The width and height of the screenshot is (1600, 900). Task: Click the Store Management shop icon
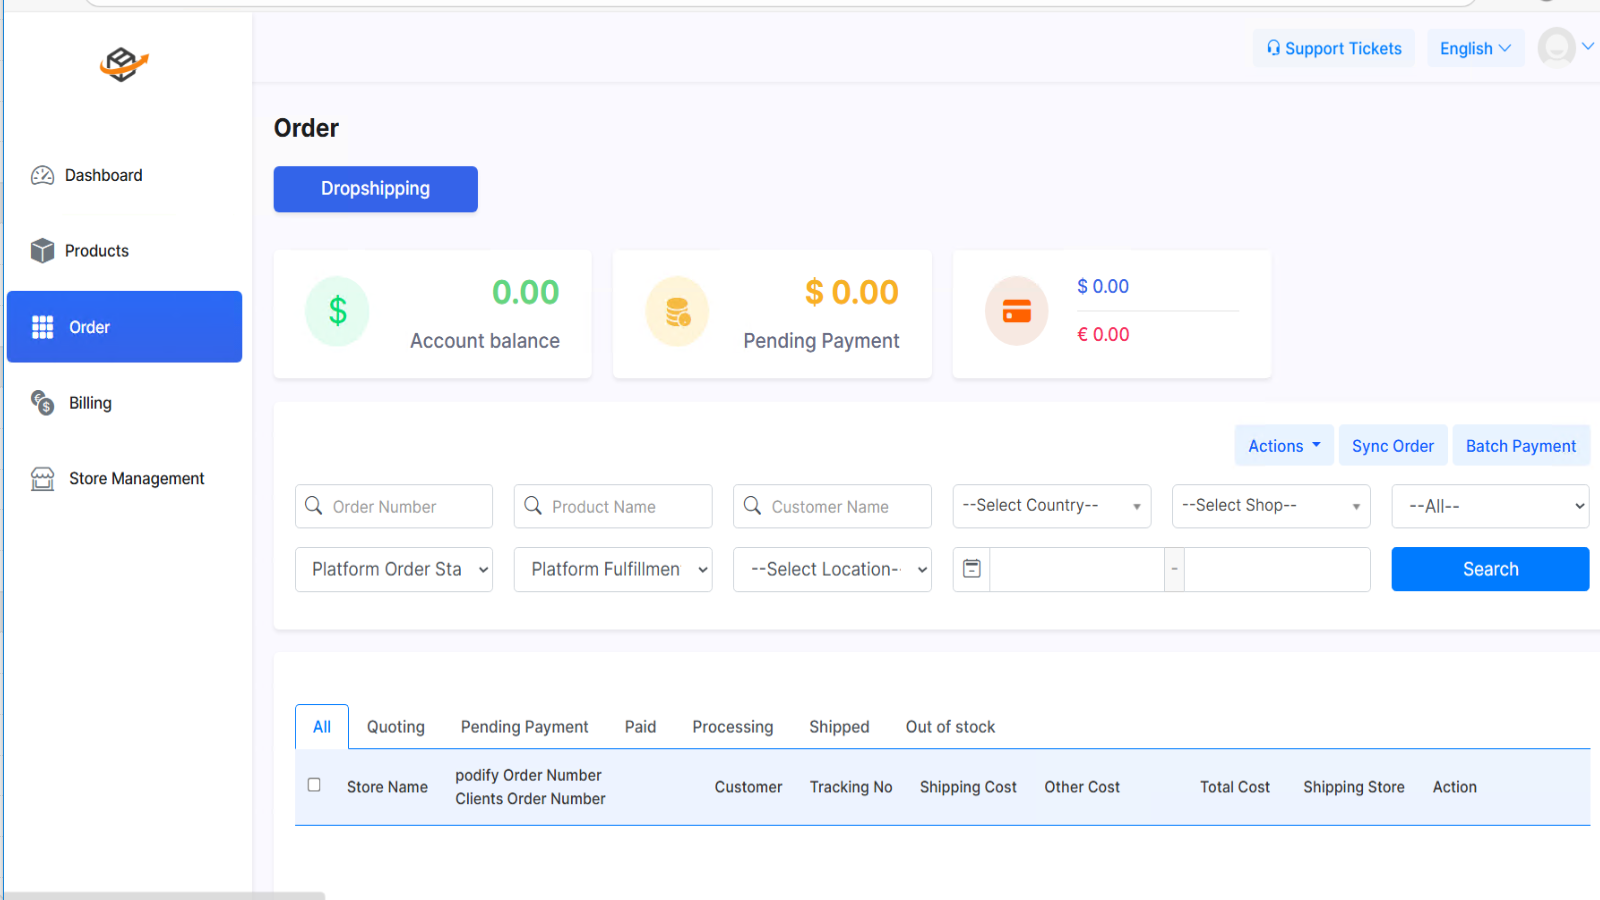click(42, 479)
